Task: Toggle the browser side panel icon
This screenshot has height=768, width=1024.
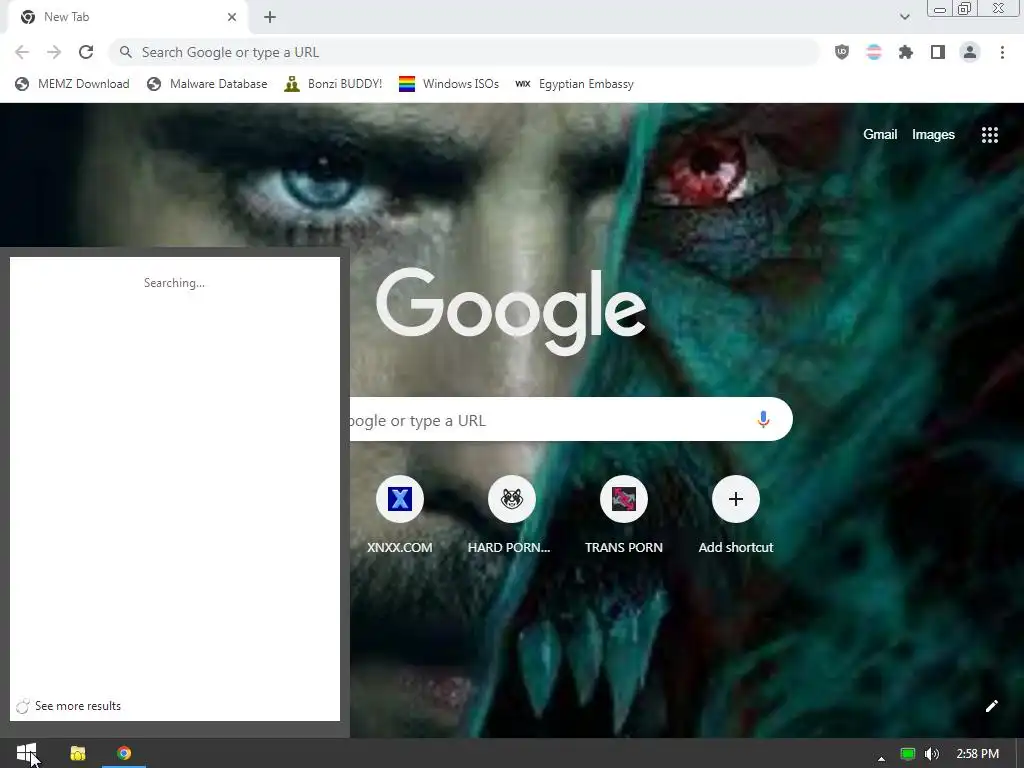Action: tap(938, 52)
